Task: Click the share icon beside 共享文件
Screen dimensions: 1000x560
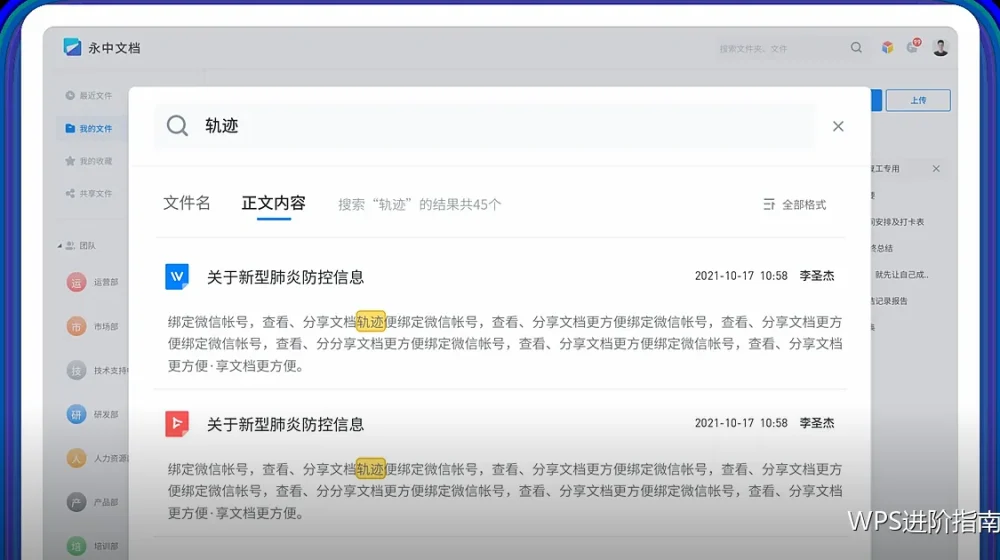Action: point(70,193)
